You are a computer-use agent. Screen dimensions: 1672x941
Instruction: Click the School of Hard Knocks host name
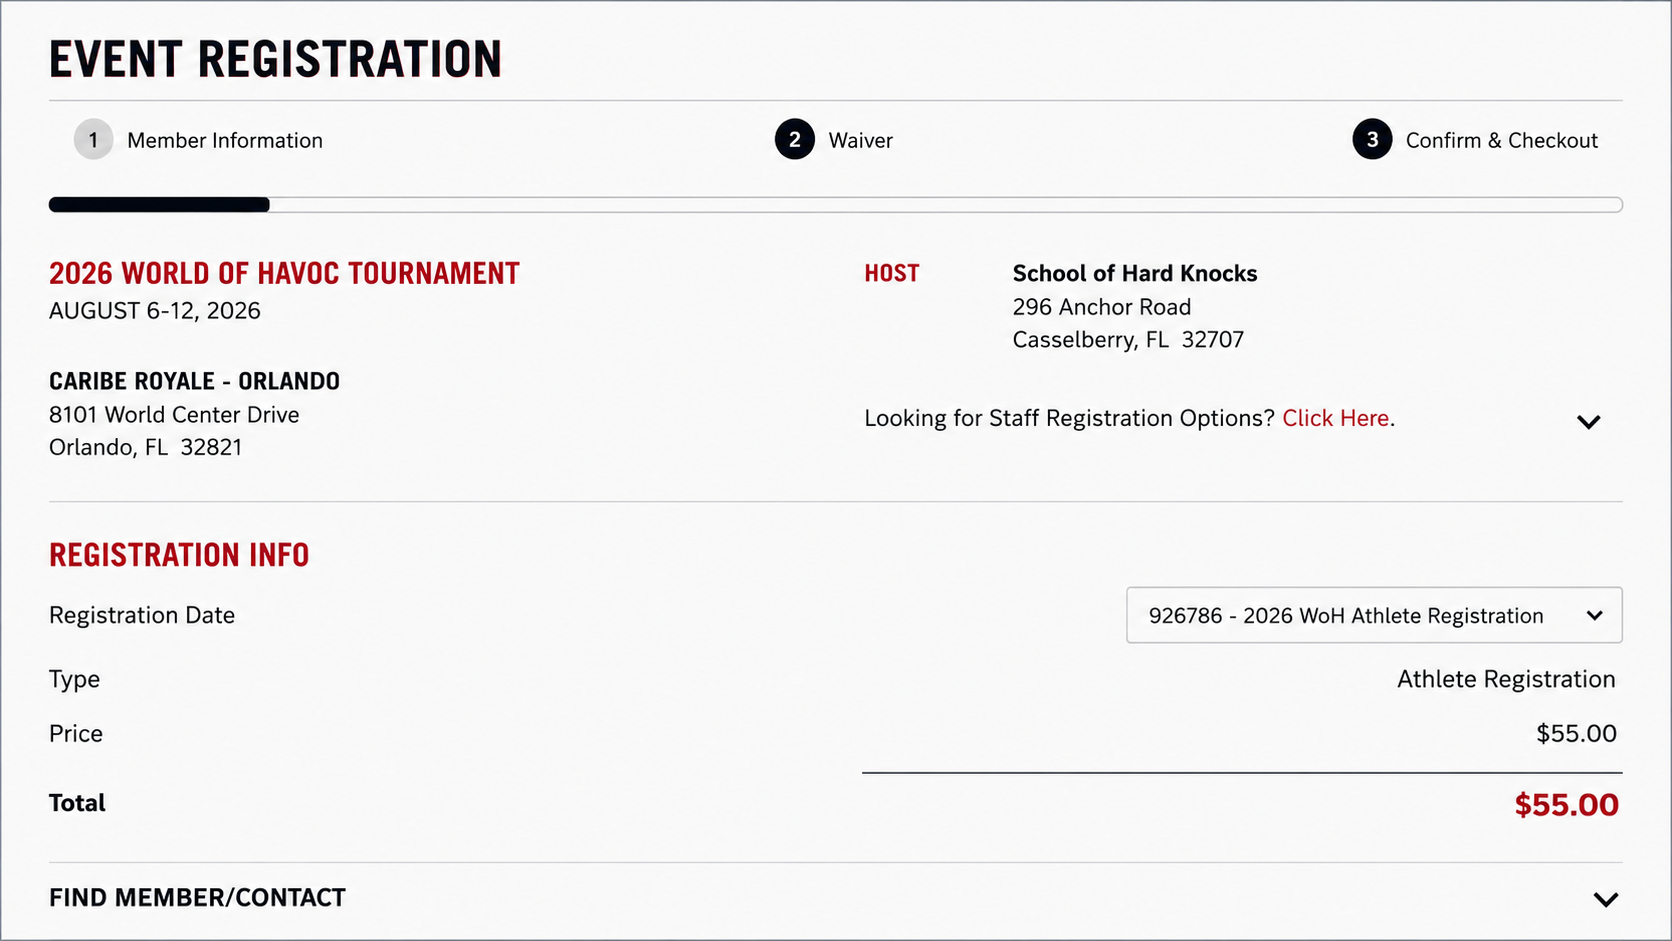click(1134, 273)
